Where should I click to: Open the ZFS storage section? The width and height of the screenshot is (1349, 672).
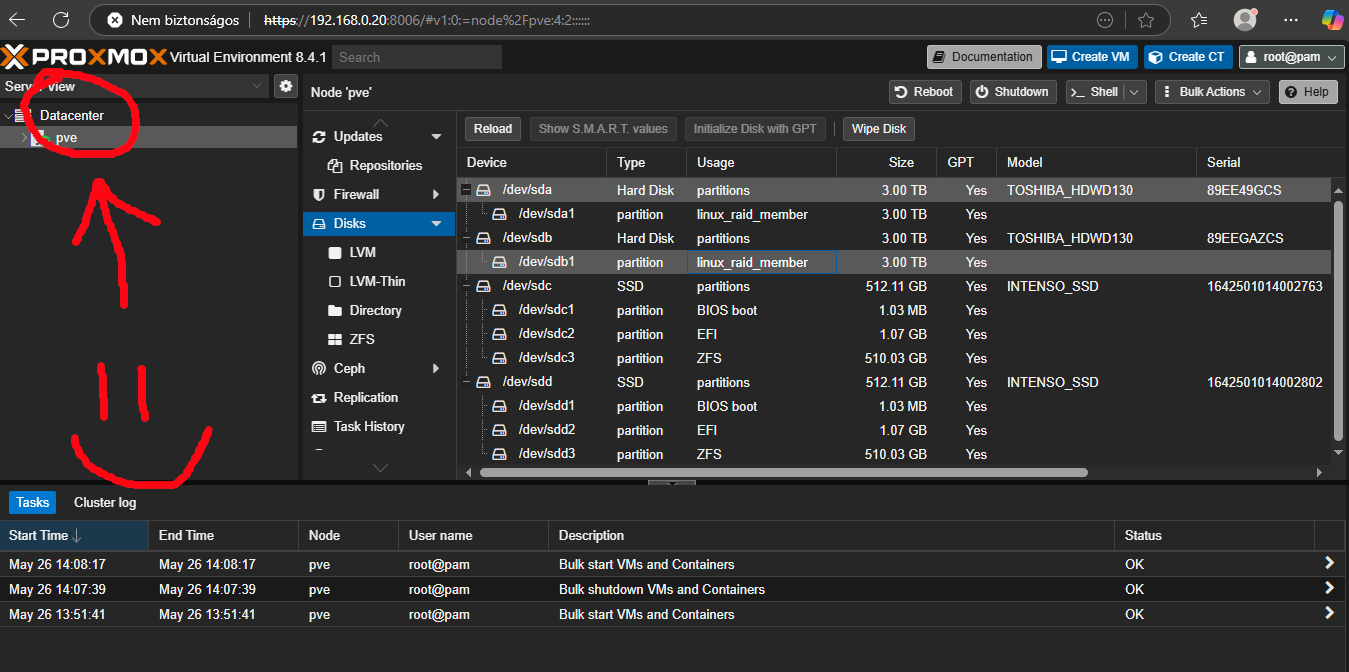362,339
